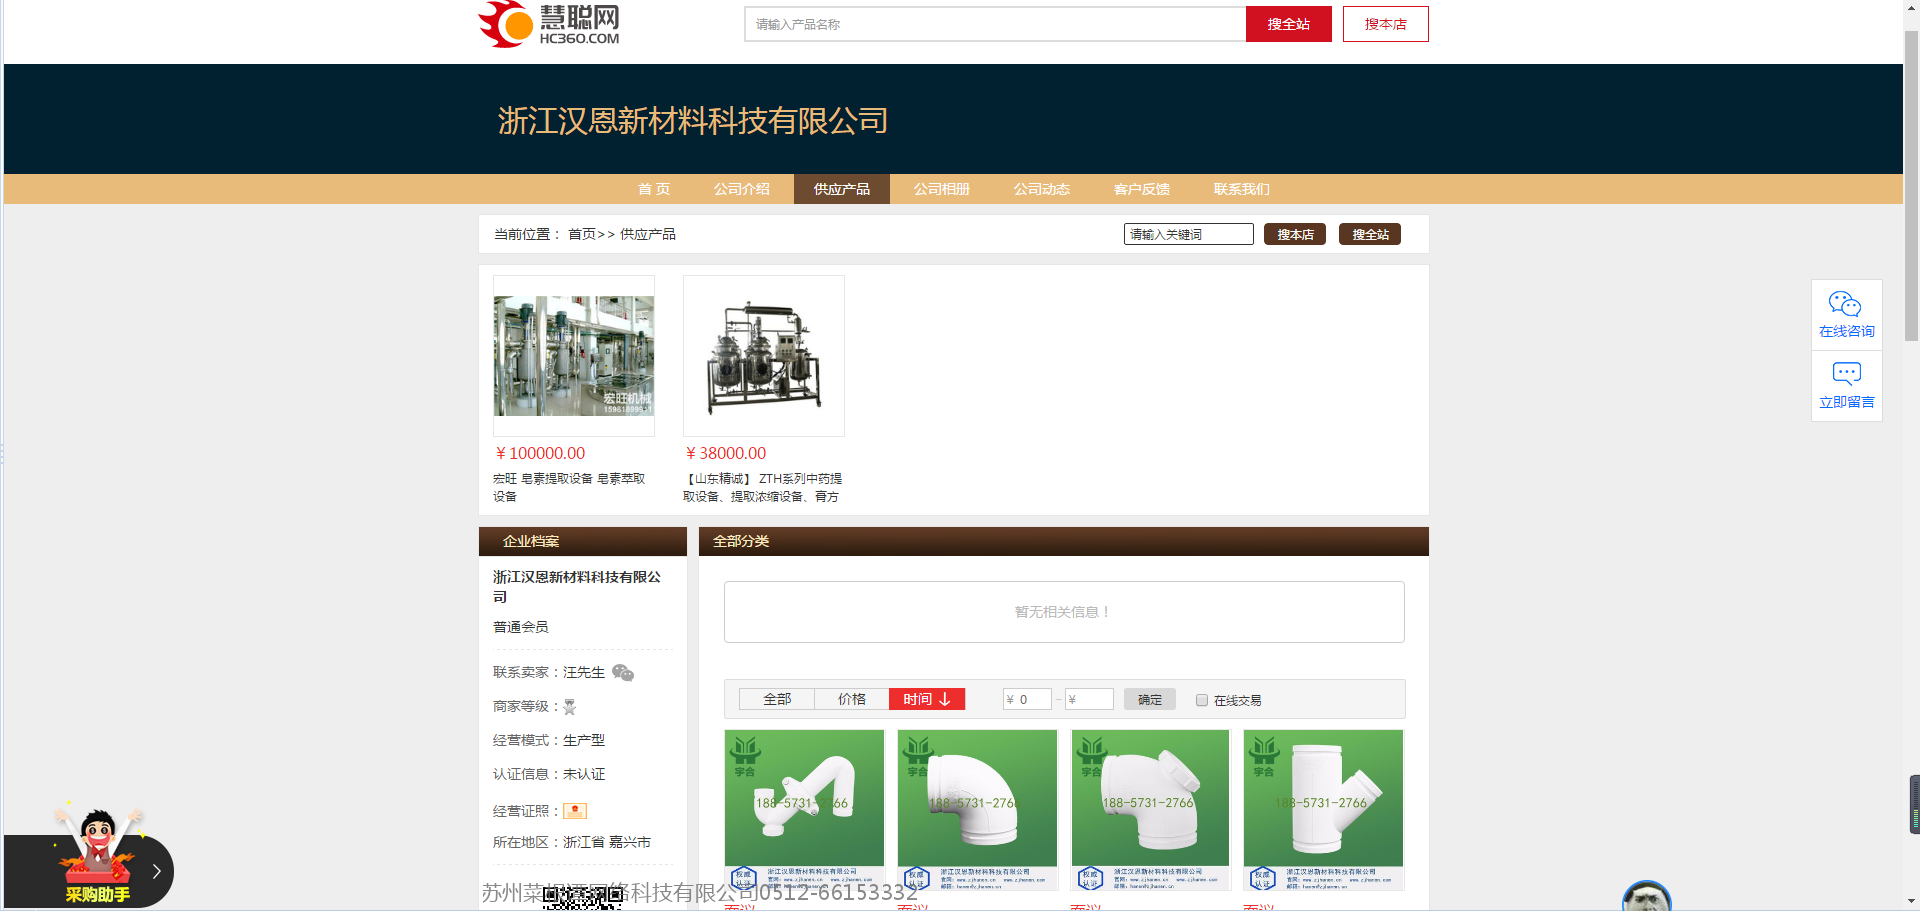Click the HC360 logo
The height and width of the screenshot is (911, 1920).
549,24
